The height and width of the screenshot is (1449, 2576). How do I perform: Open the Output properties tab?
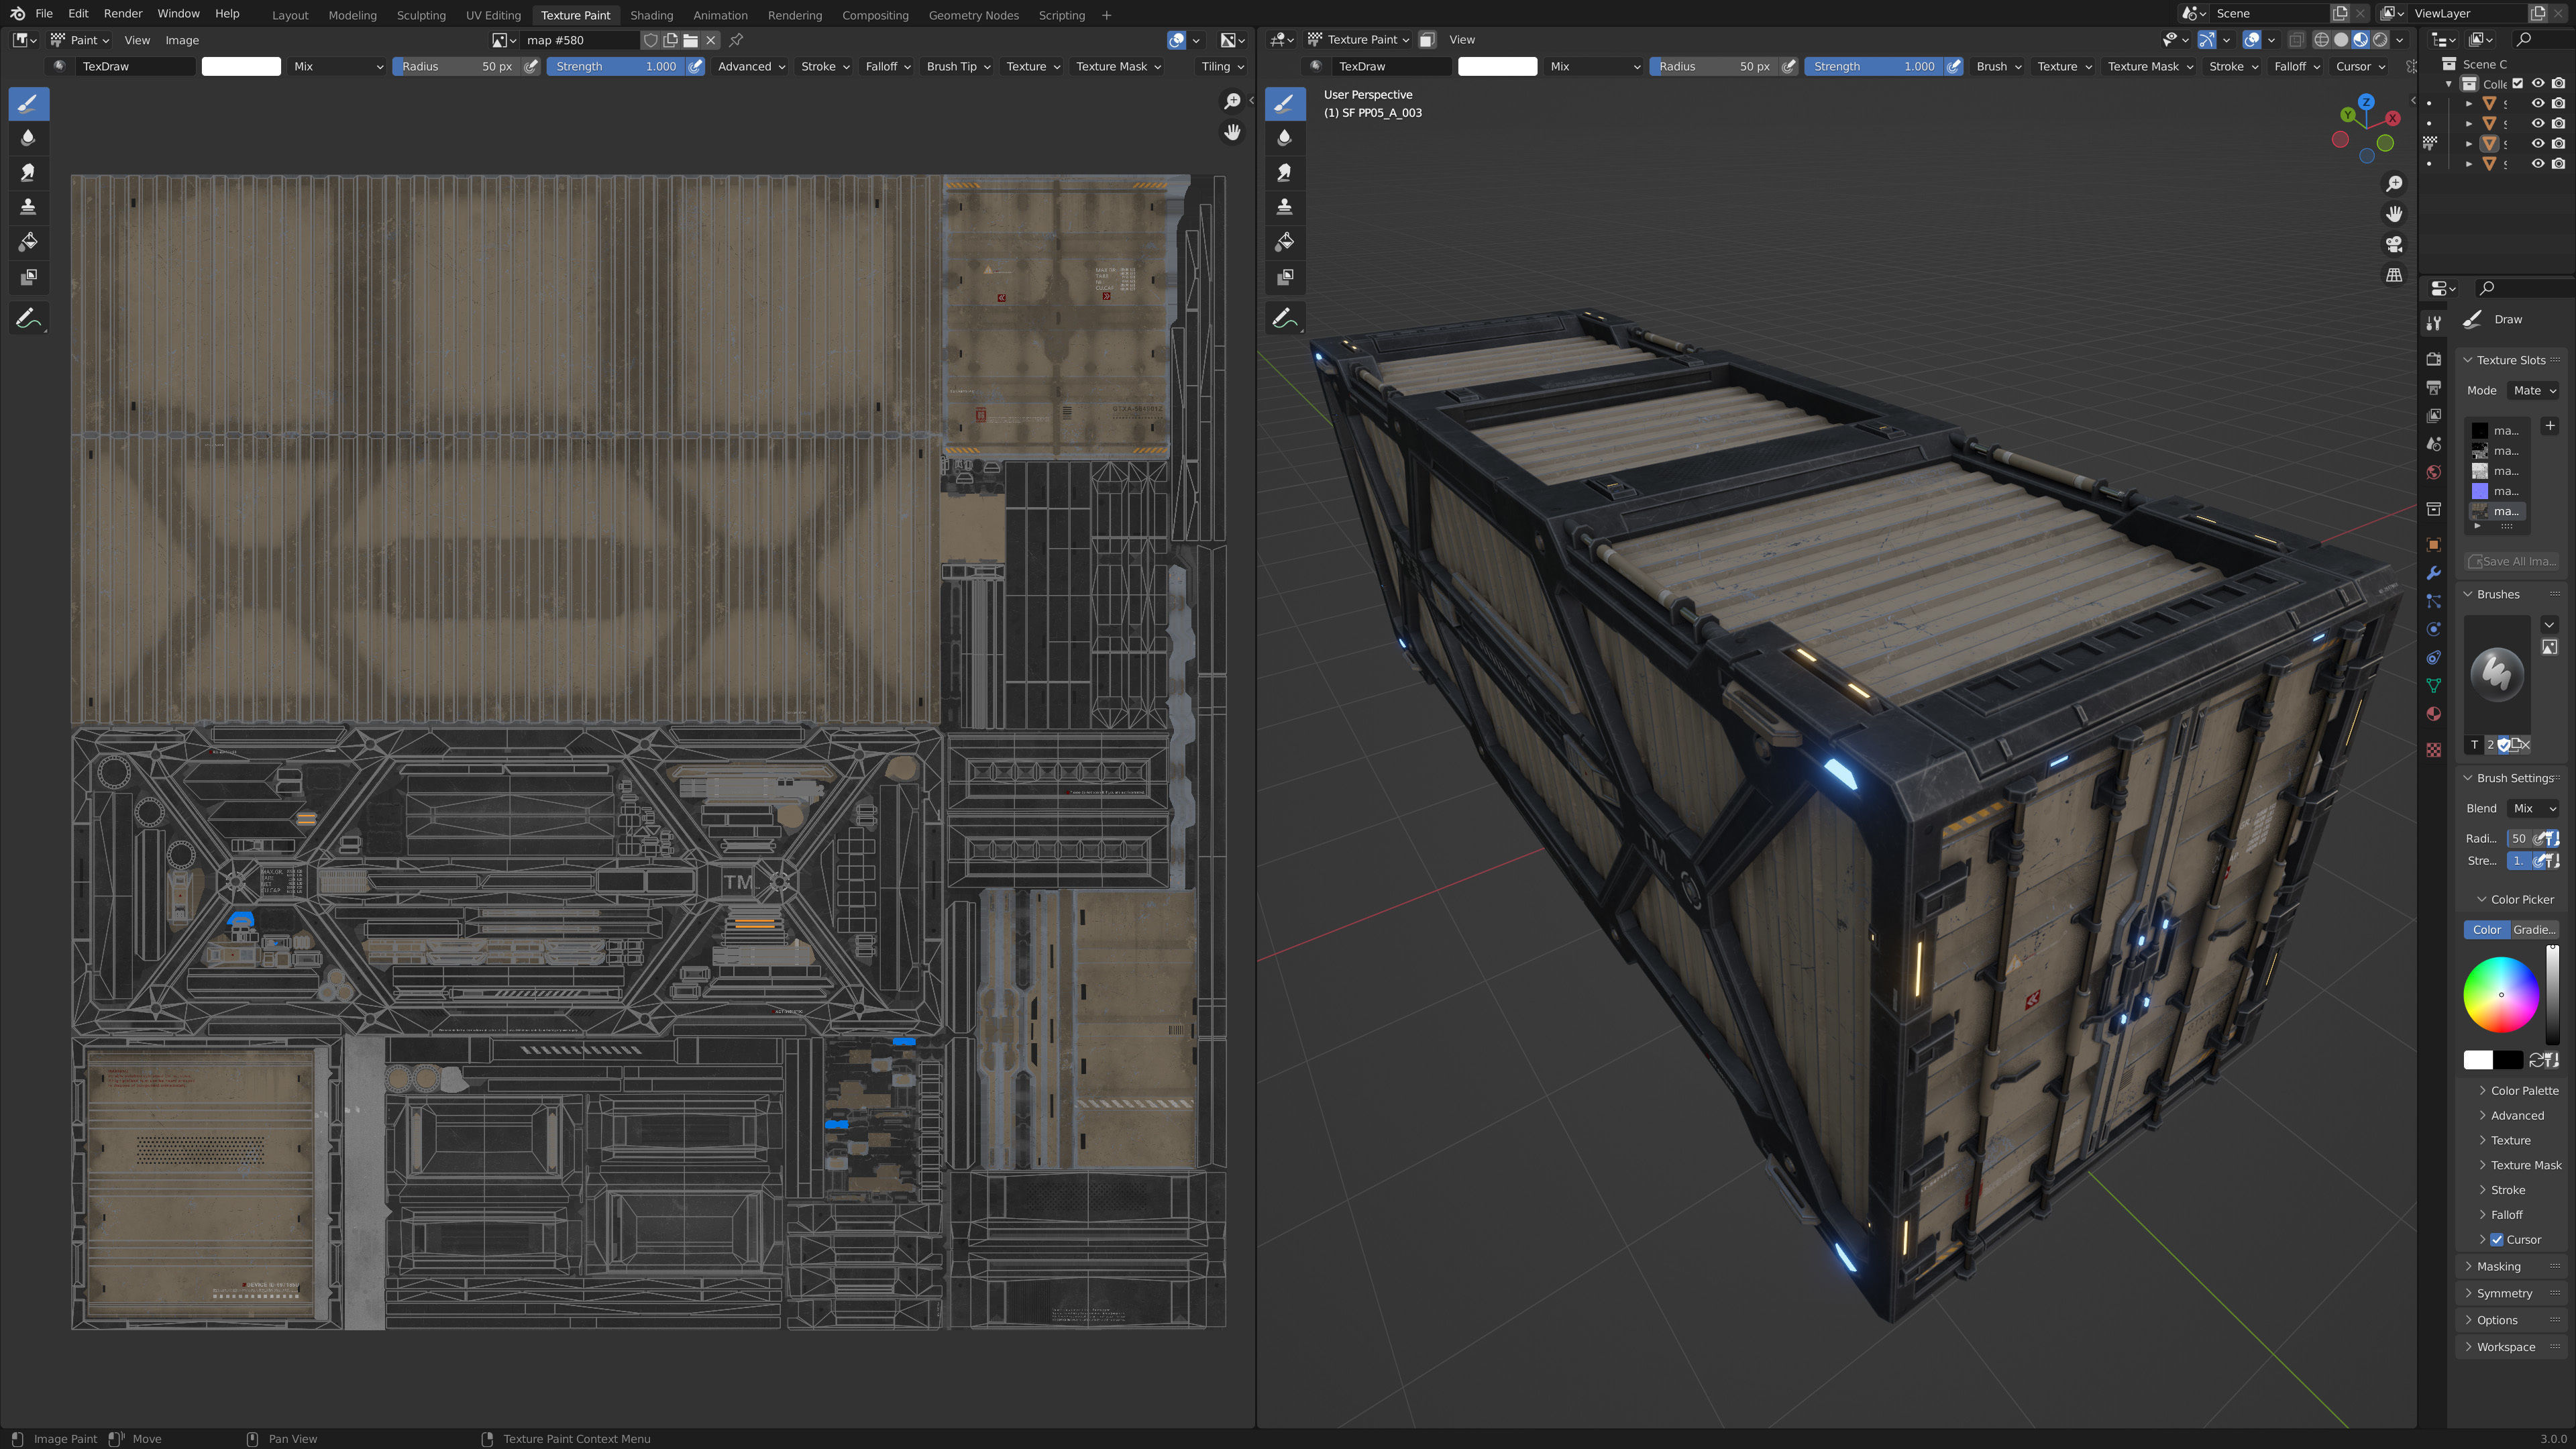(x=2434, y=387)
